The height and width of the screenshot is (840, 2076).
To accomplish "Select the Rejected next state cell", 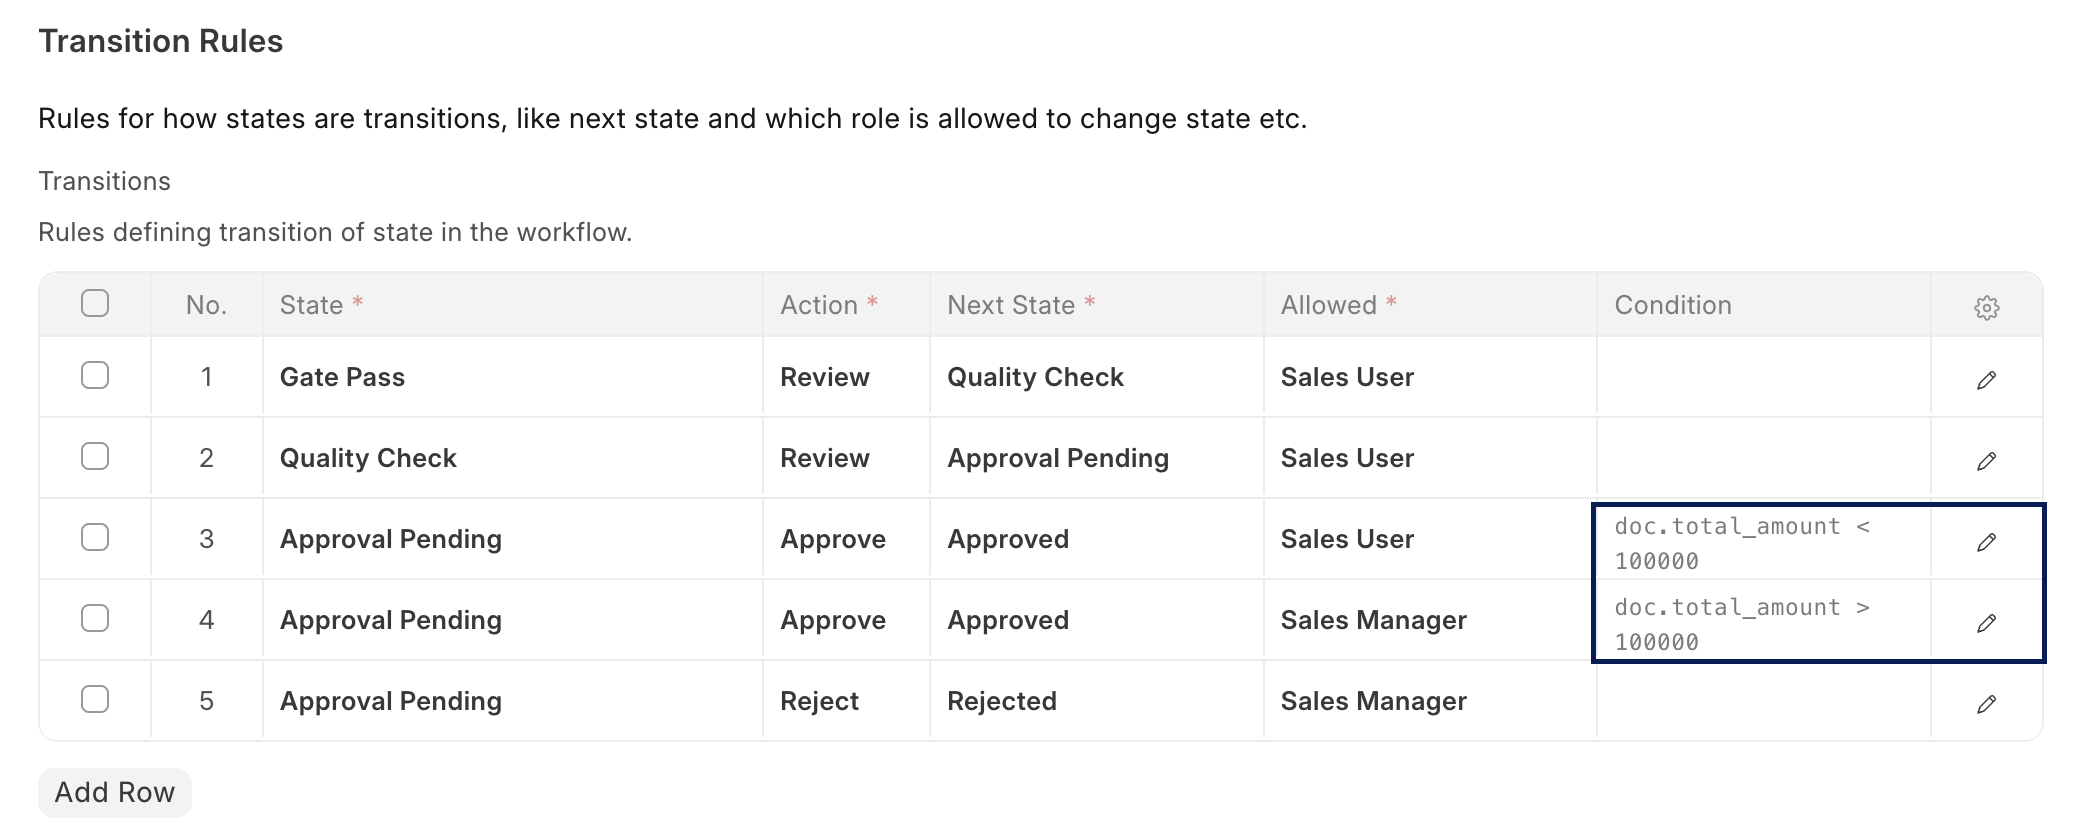I will coord(1002,701).
